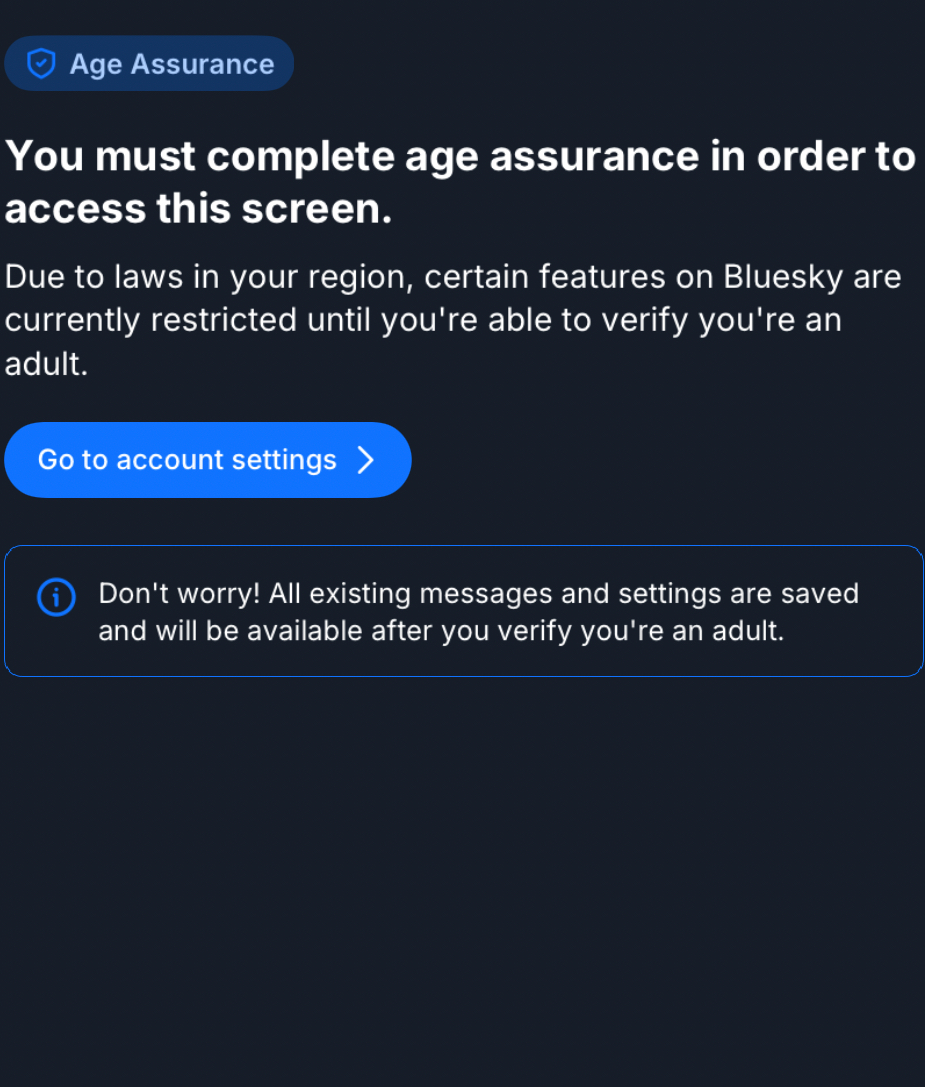Click the word "region" in the description
The height and width of the screenshot is (1087, 925).
362,277
